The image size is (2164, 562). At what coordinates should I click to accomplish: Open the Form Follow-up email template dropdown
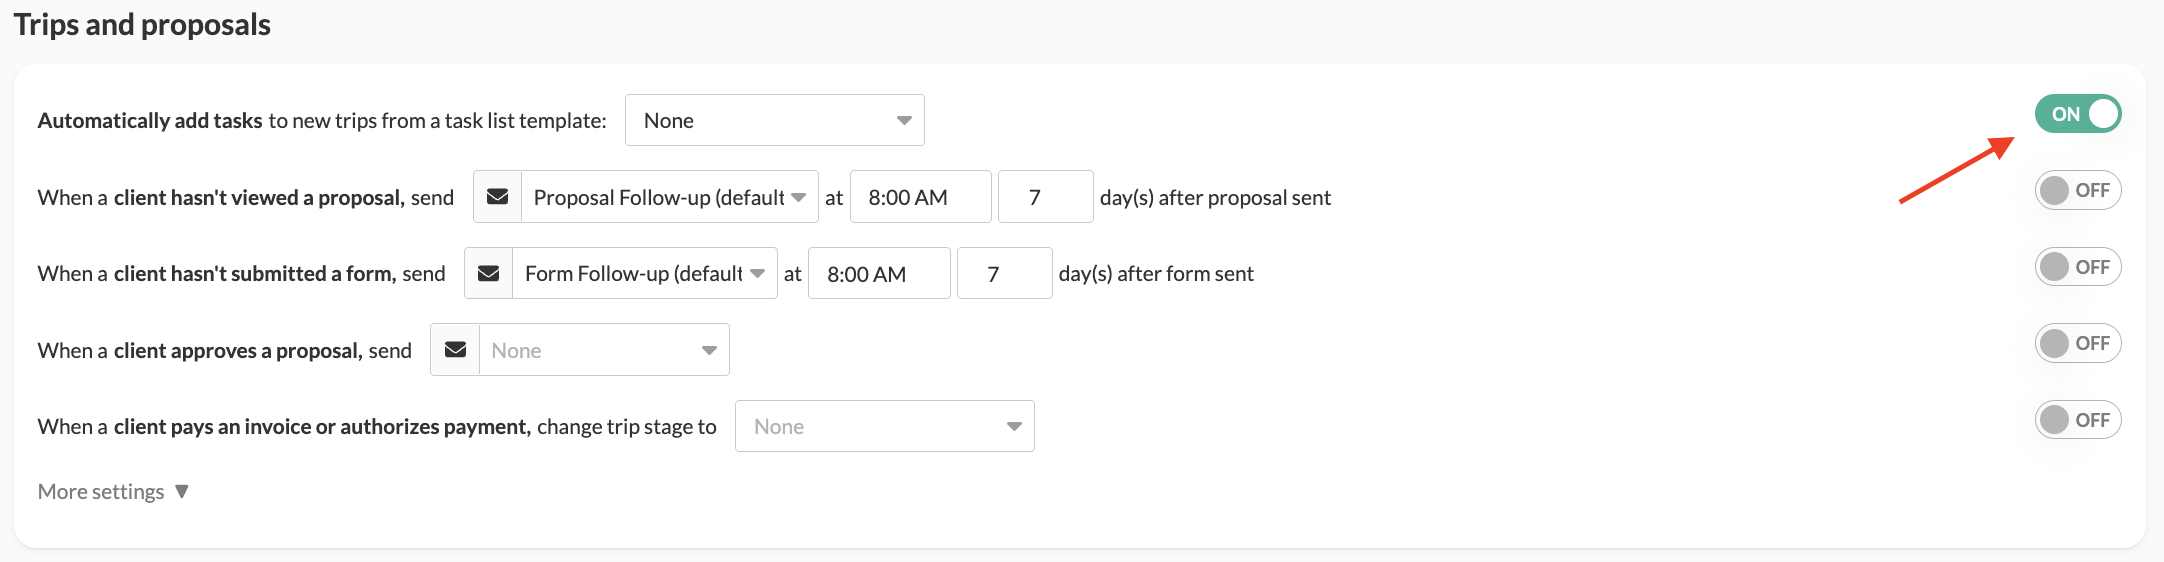point(644,273)
